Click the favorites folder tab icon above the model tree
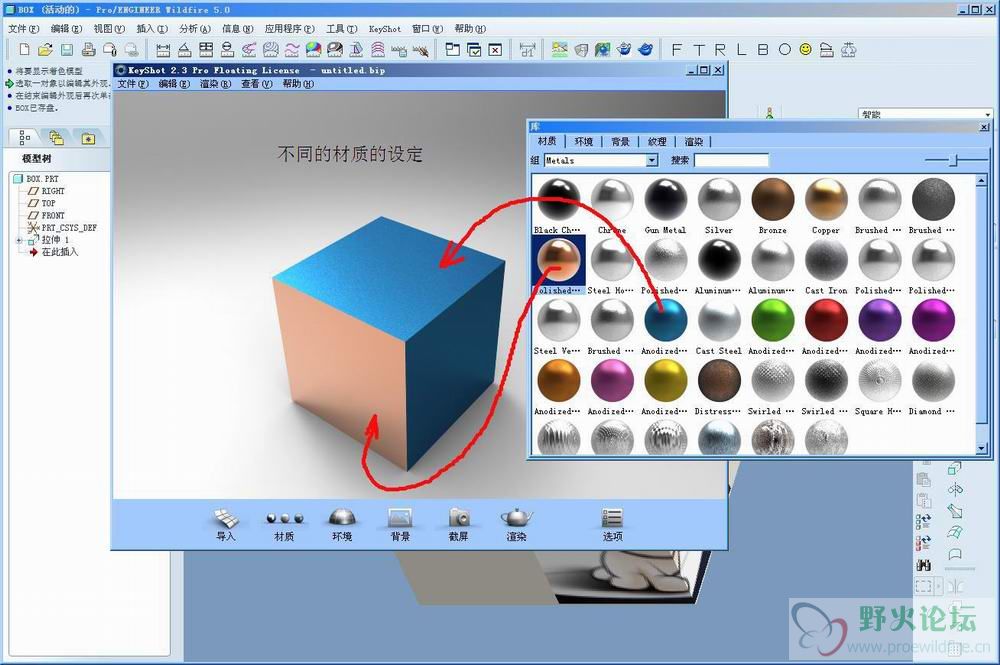1000x665 pixels. click(x=88, y=138)
